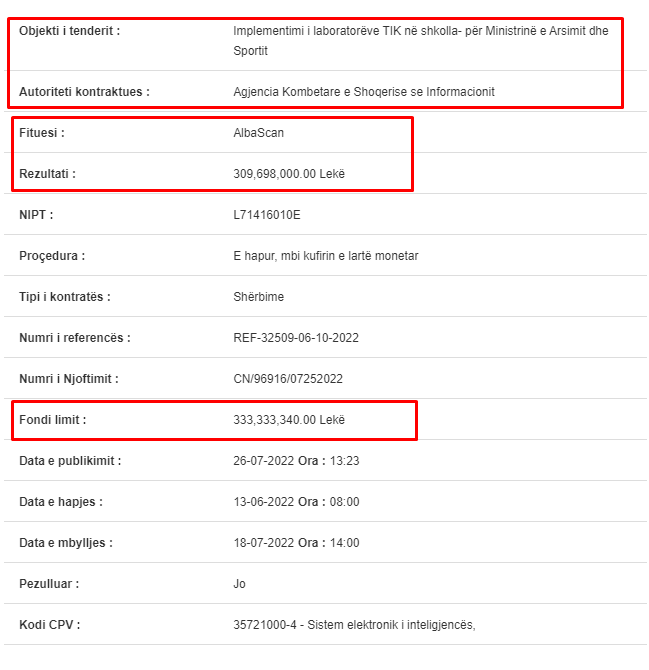Select the NIPT code 'L71416010E'
The height and width of the screenshot is (670, 649).
(x=267, y=215)
